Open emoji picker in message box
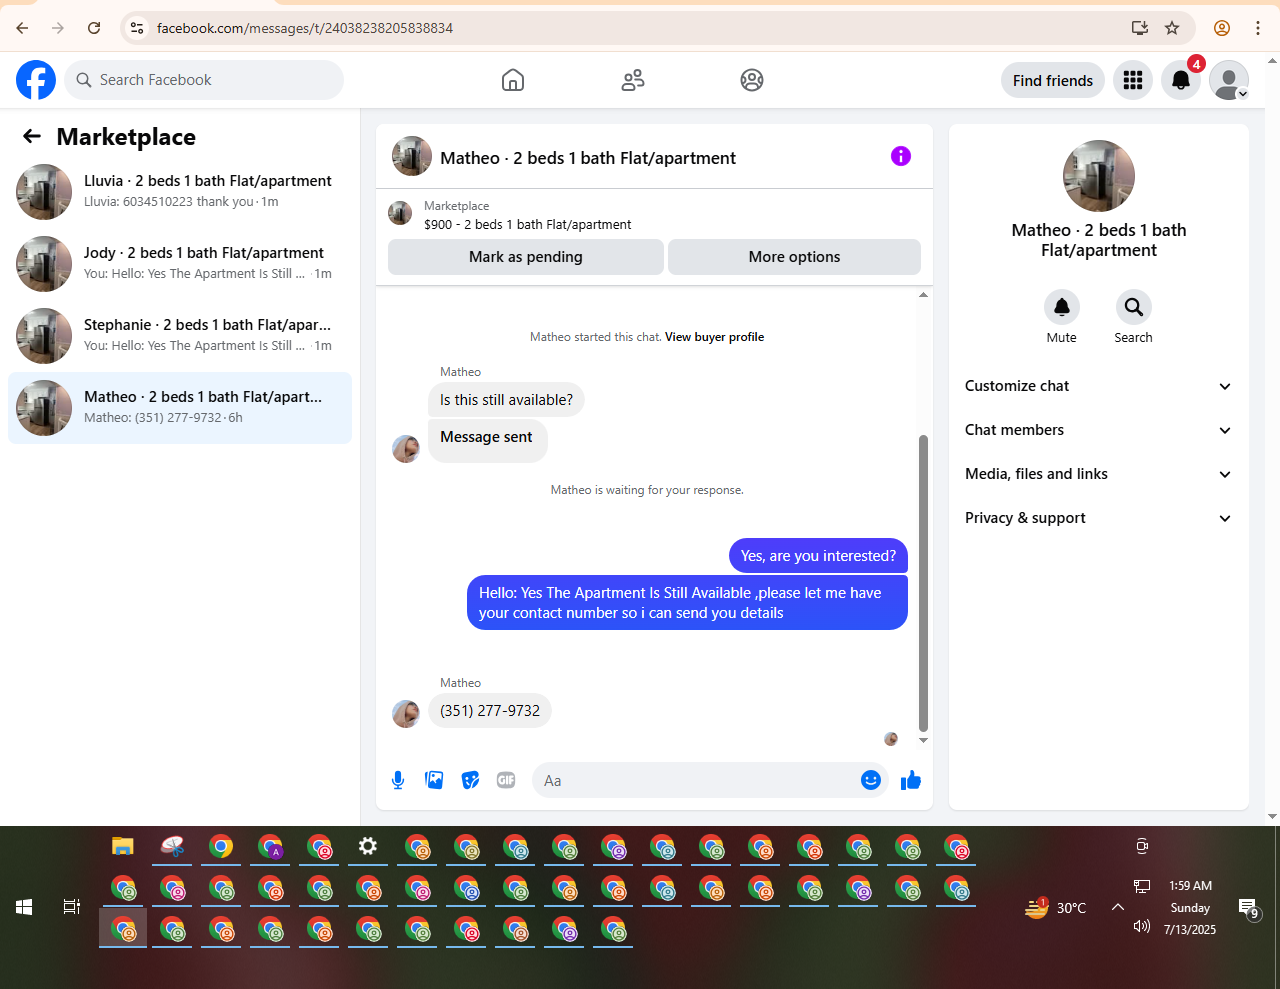 pyautogui.click(x=871, y=780)
